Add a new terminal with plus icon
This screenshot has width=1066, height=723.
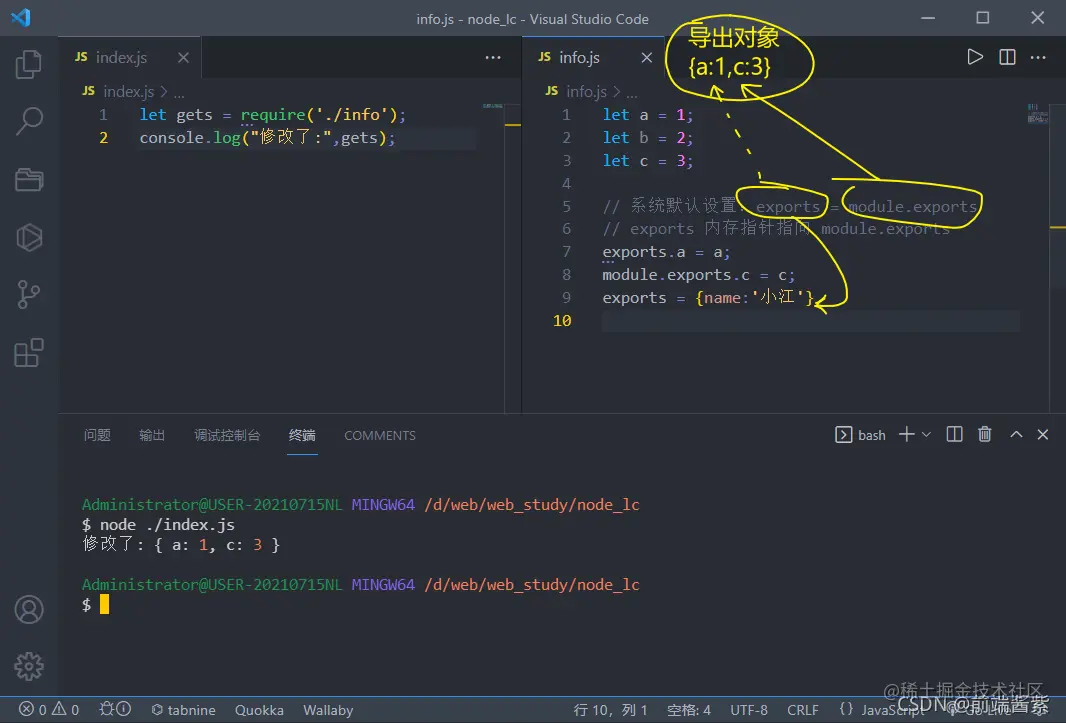pos(906,434)
